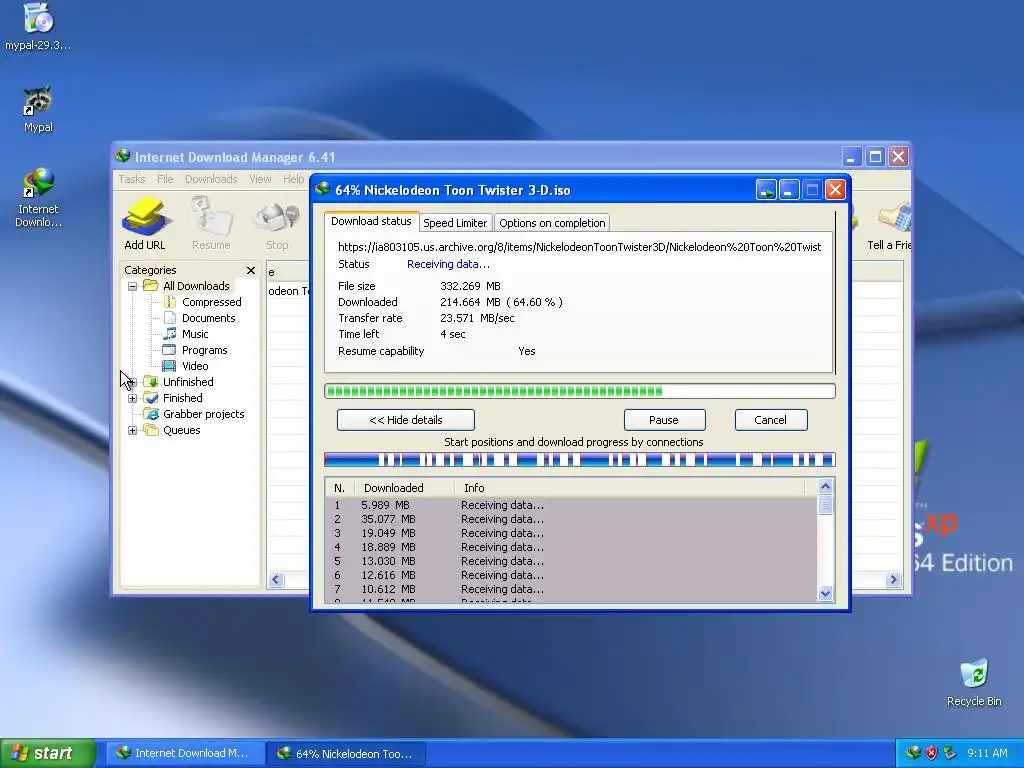Viewport: 1024px width, 768px height.
Task: Switch to Options on completion tab
Action: [x=552, y=223]
